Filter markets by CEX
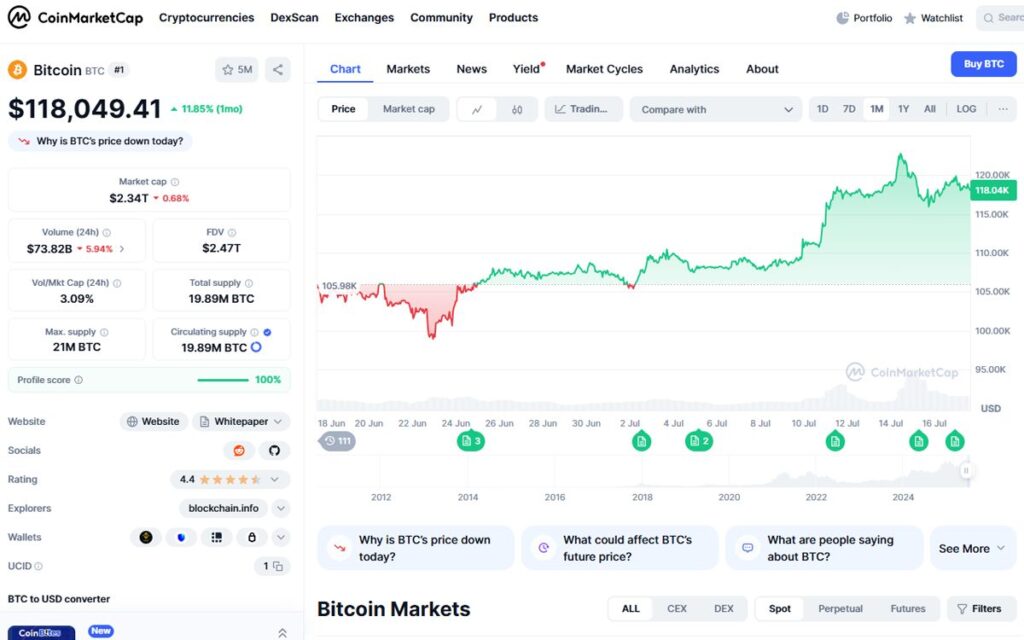Screen dimensions: 1024x640 point(677,609)
